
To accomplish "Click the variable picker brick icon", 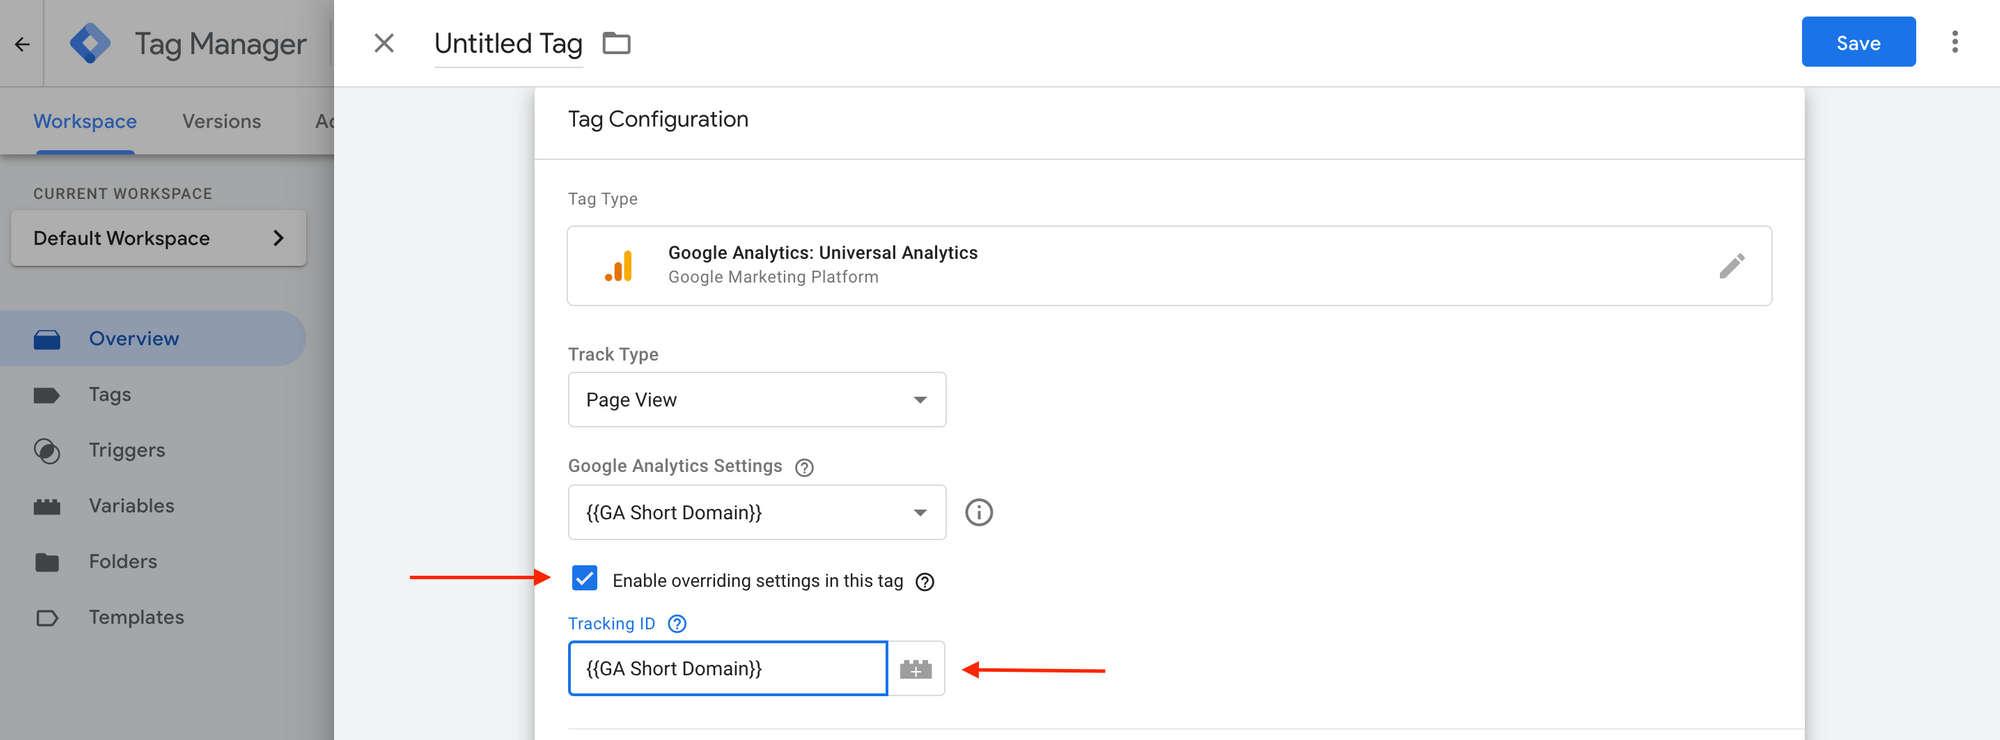I will pyautogui.click(x=916, y=669).
